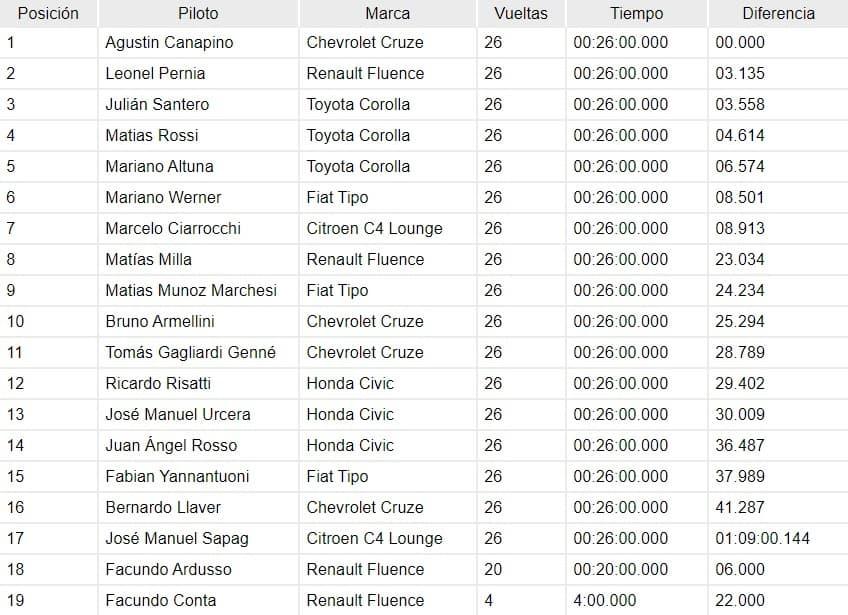Click the Diferencia column header
The height and width of the screenshot is (615, 848).
(x=777, y=14)
